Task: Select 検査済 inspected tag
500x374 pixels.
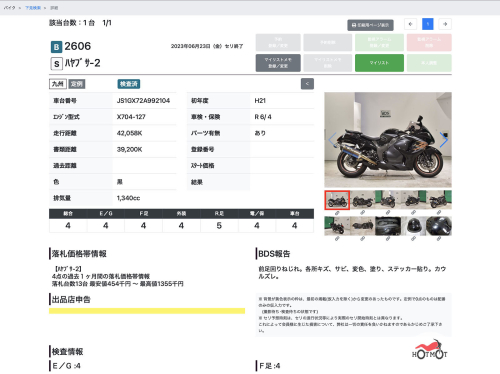Action: tap(129, 84)
